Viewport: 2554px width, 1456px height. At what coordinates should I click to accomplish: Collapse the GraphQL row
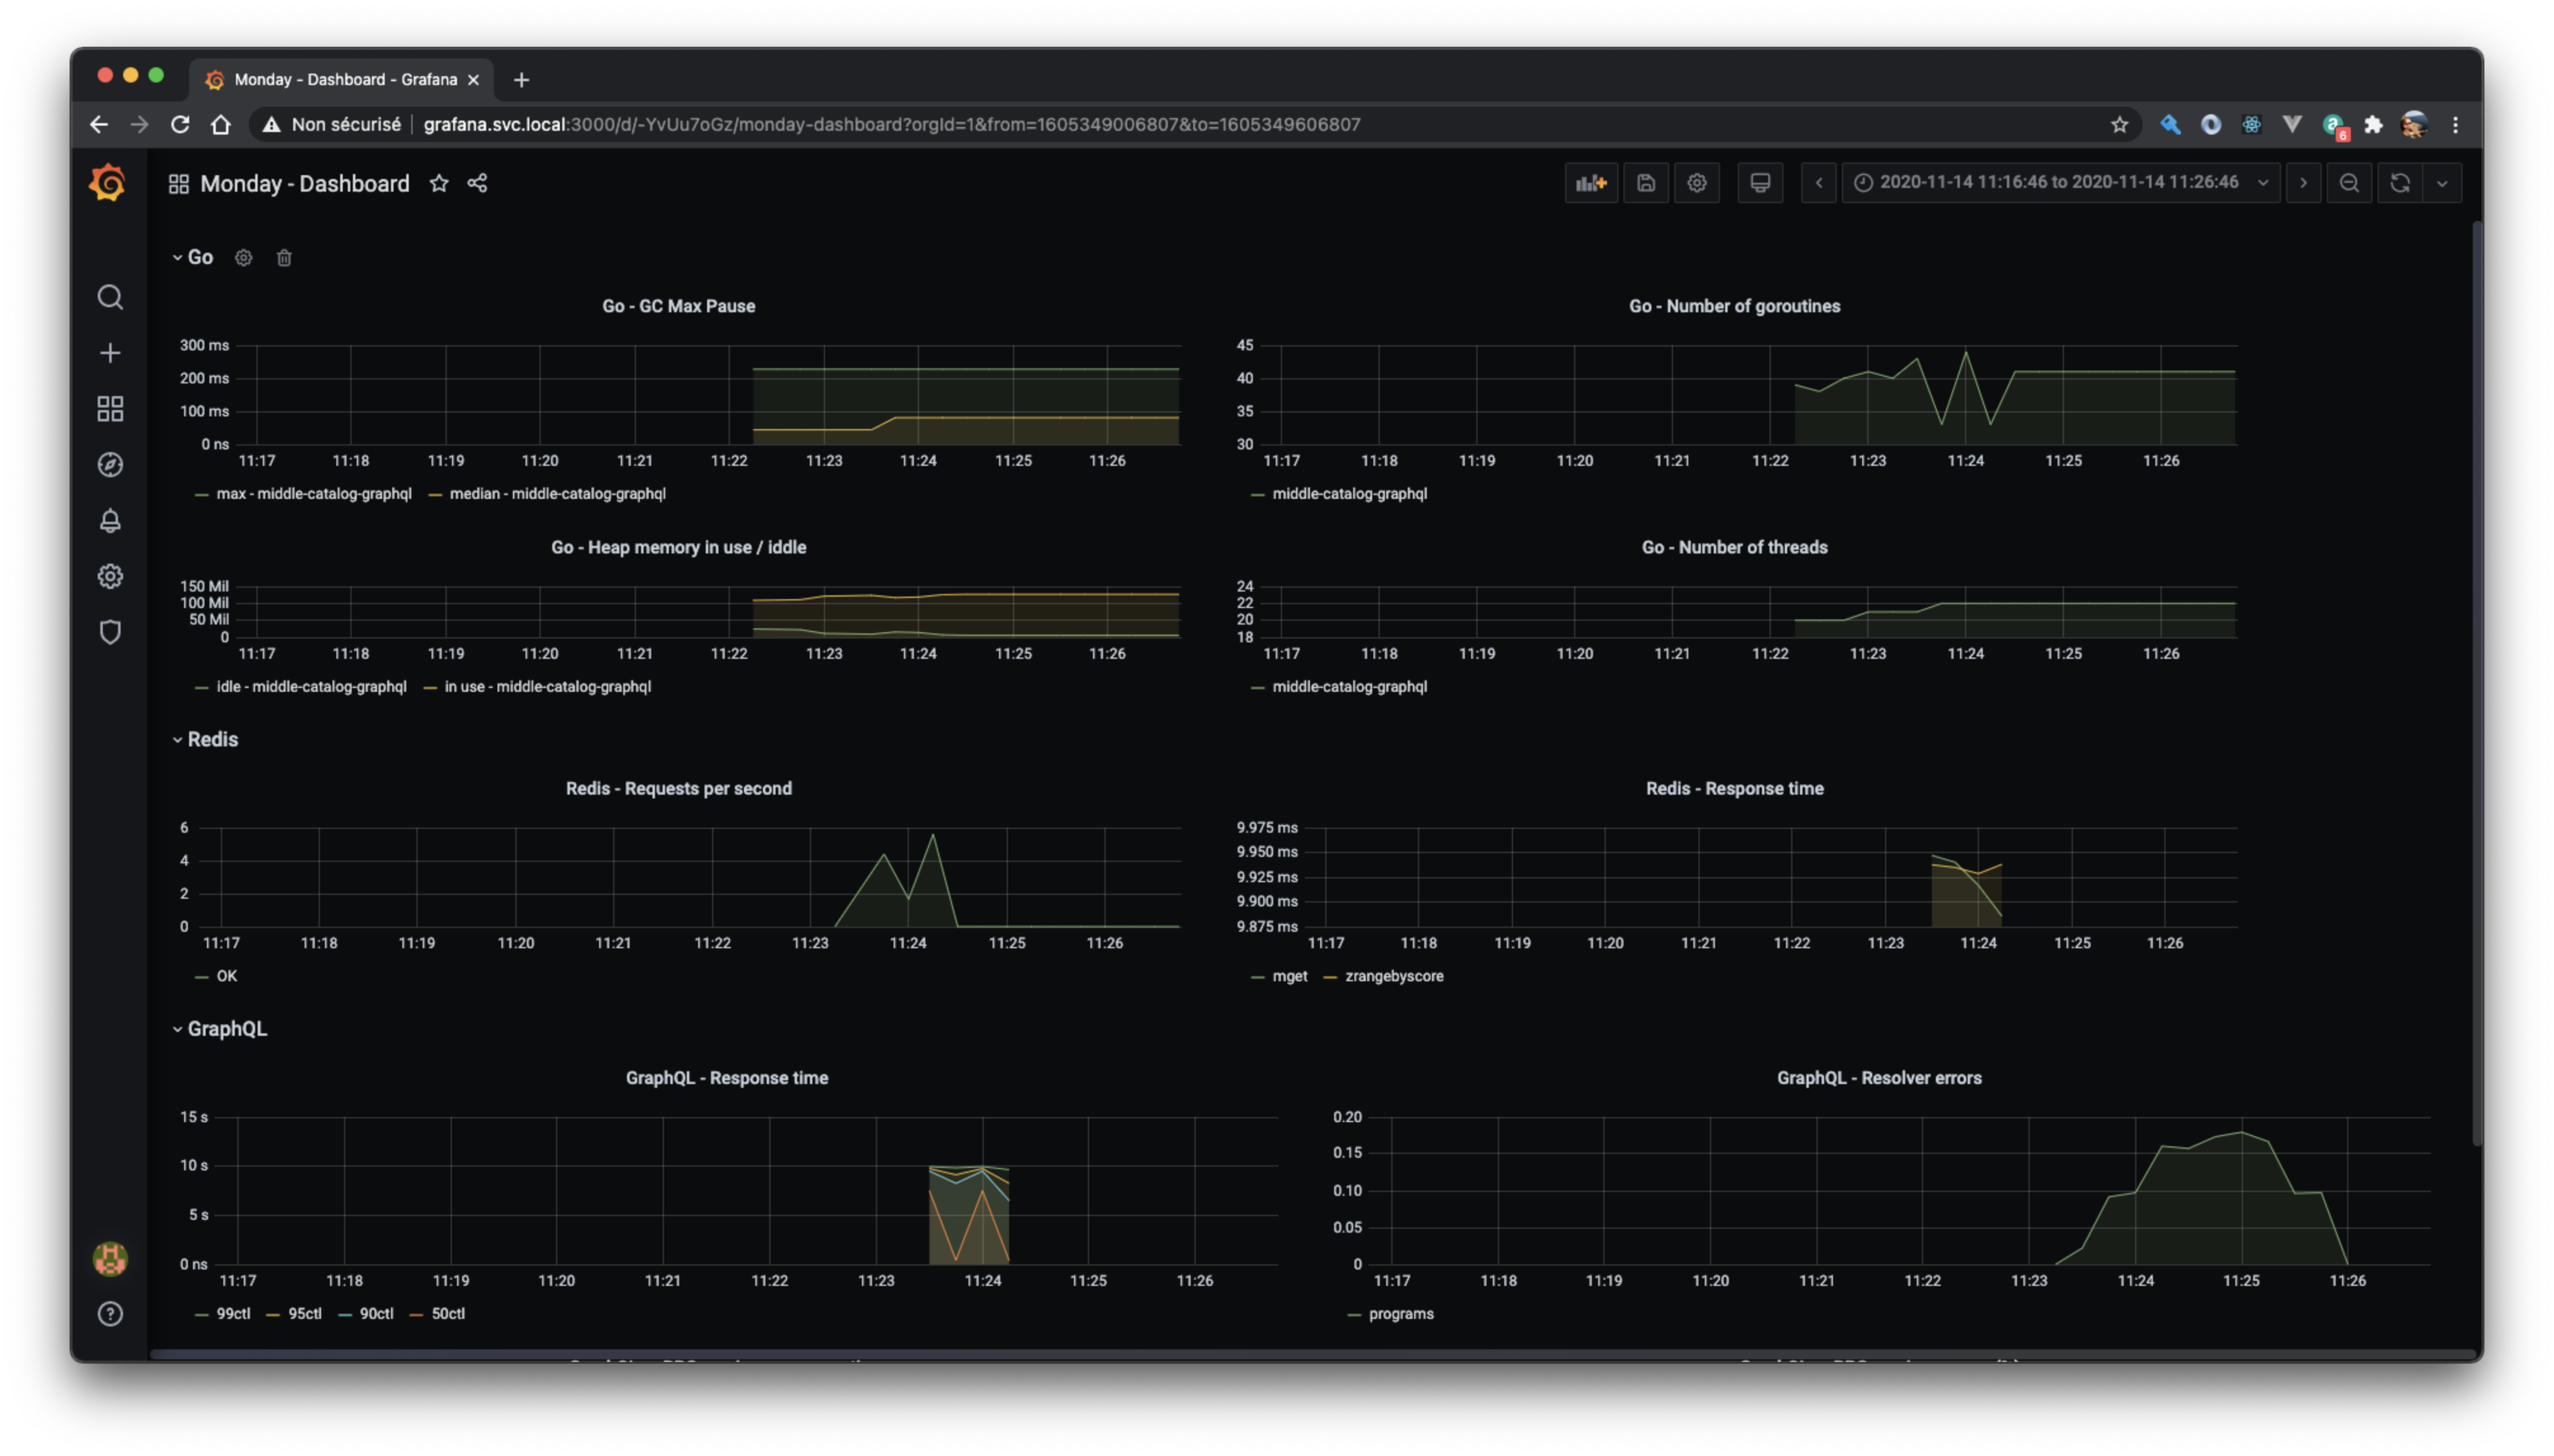click(220, 1029)
